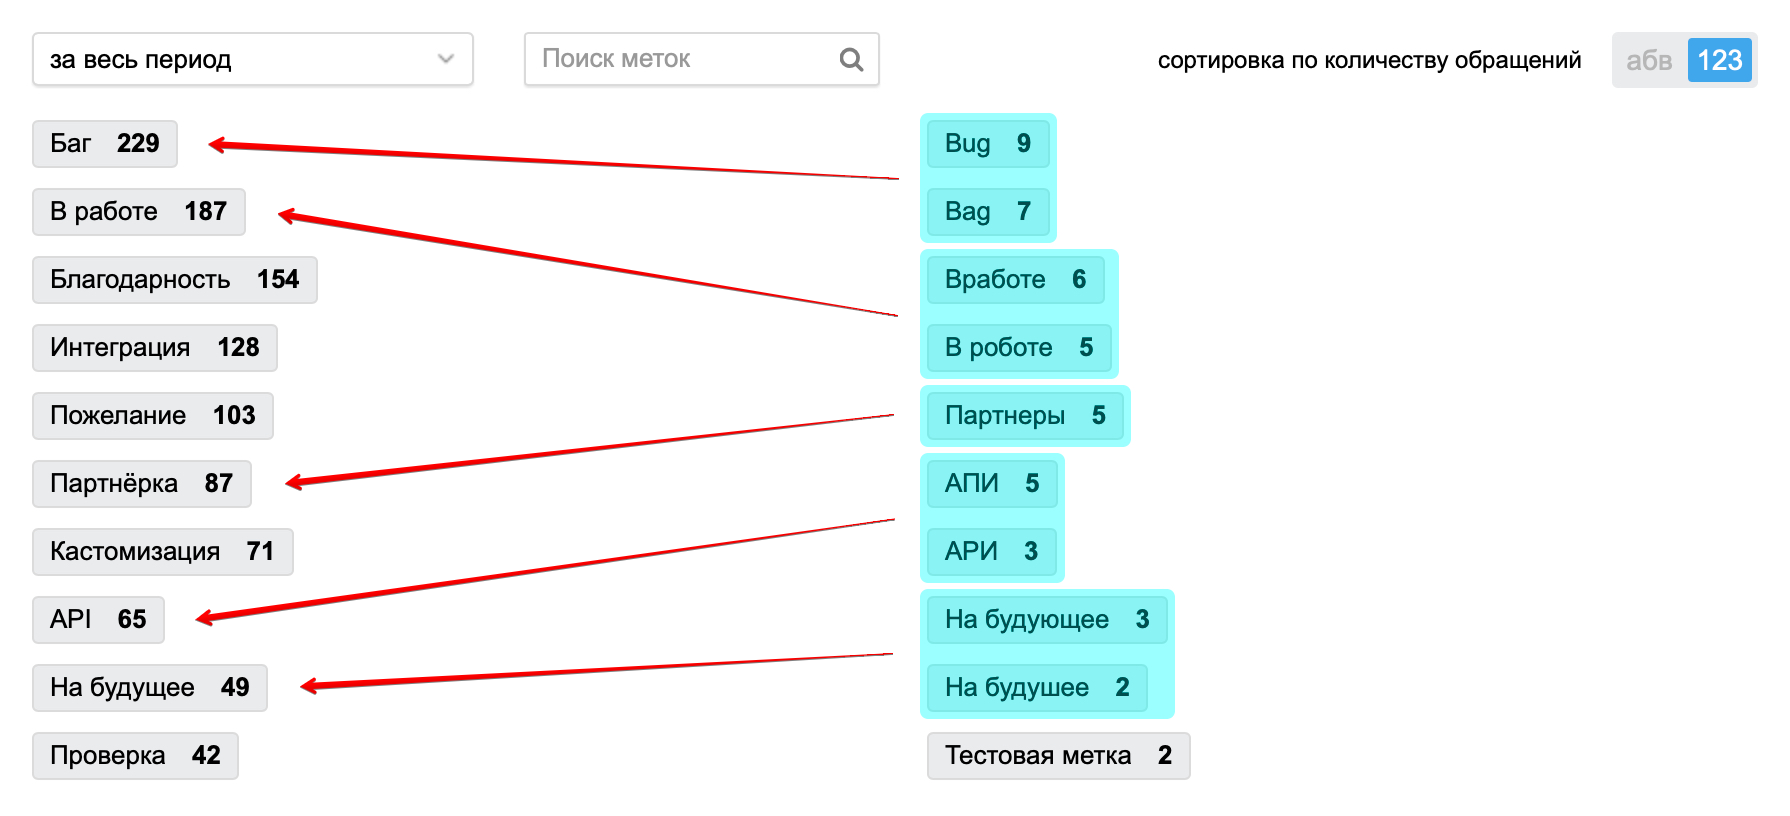Click the chevron arrow of the period selector
Screen dimensions: 1790x816
tap(446, 60)
